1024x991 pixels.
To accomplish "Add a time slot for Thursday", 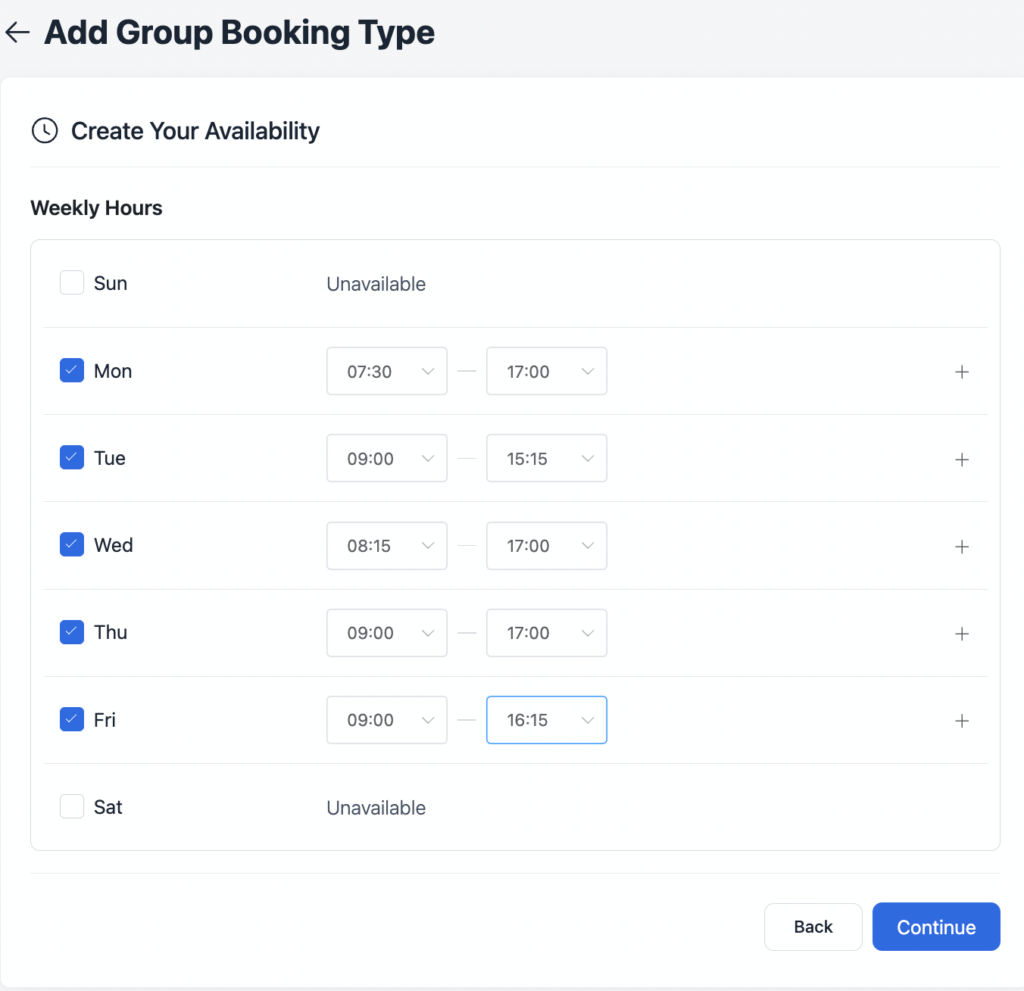I will tap(961, 633).
